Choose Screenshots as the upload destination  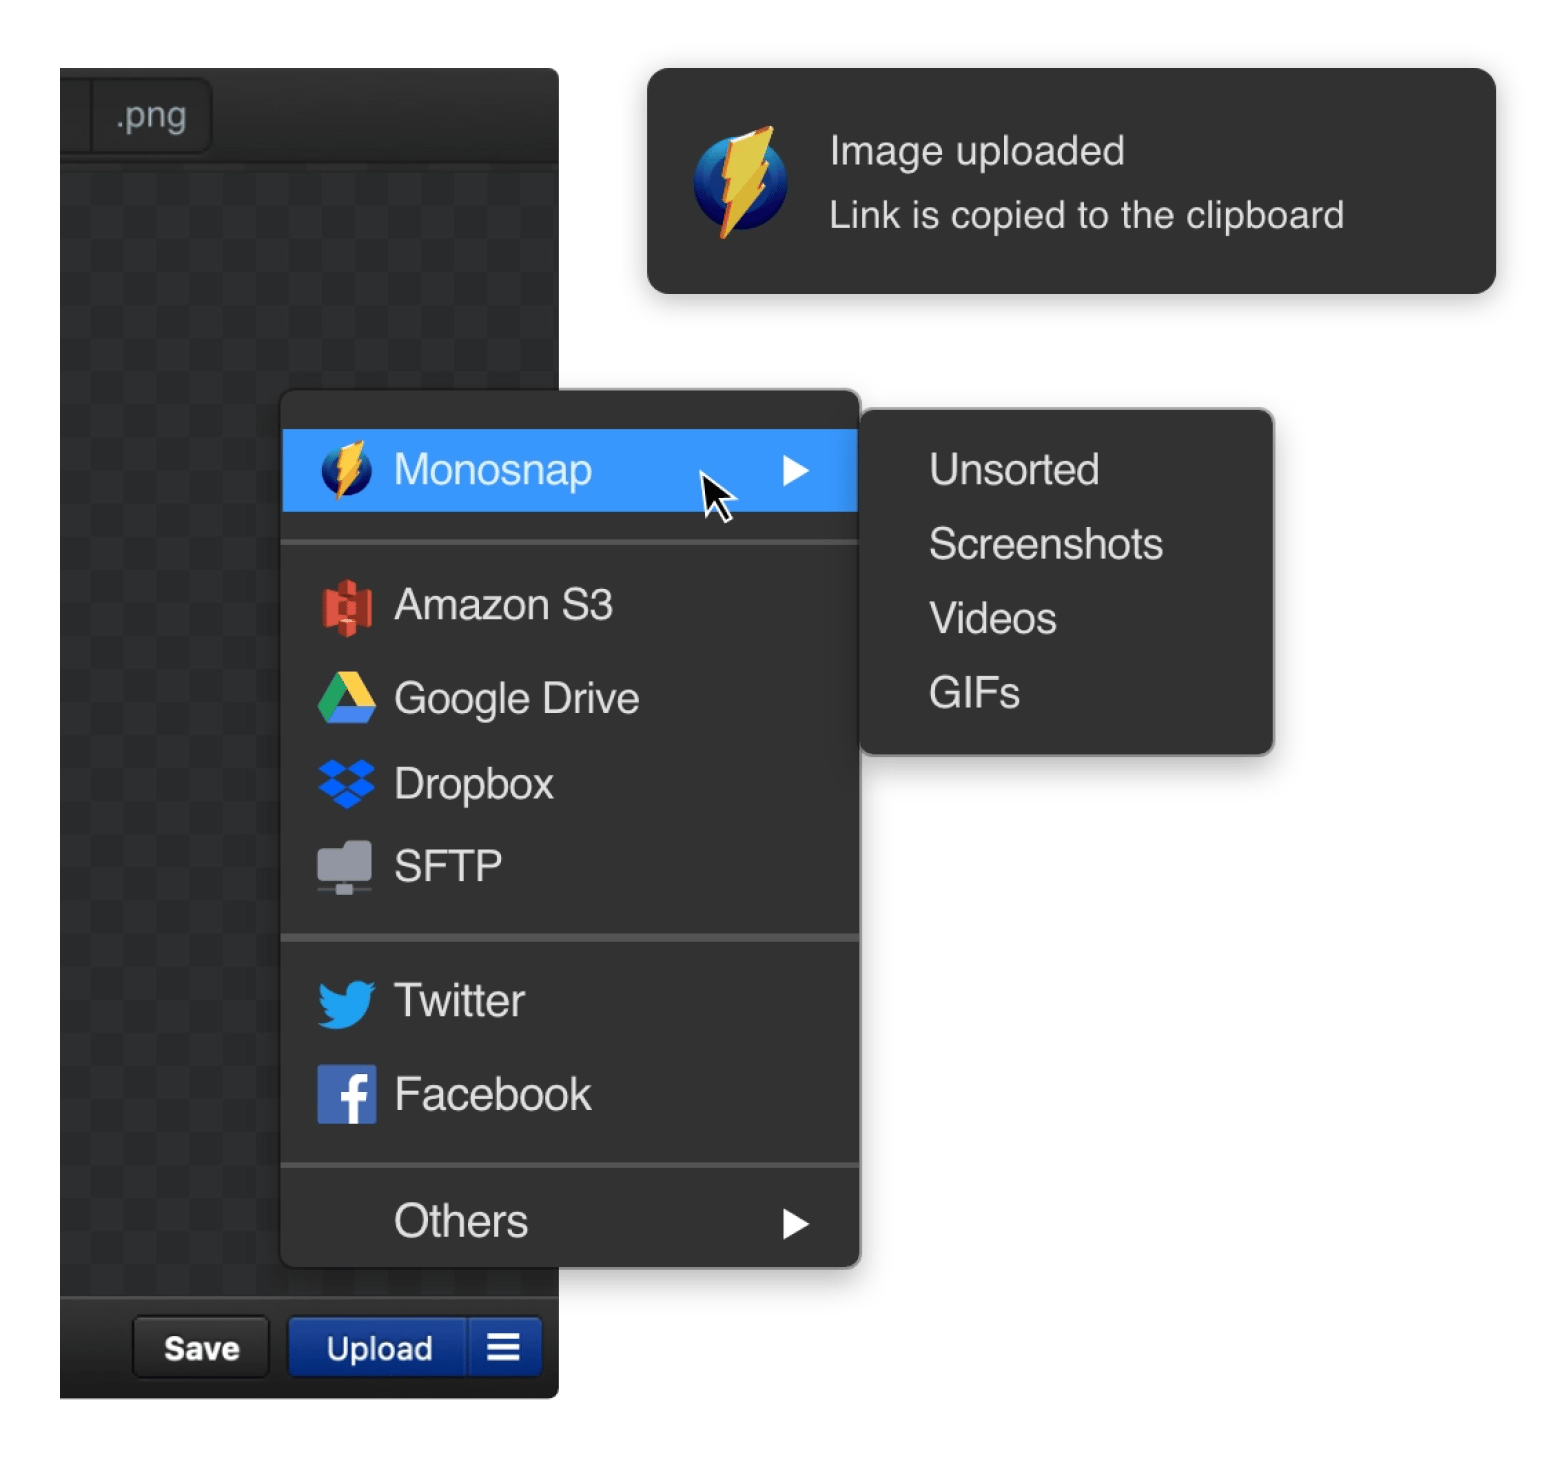click(x=1045, y=543)
